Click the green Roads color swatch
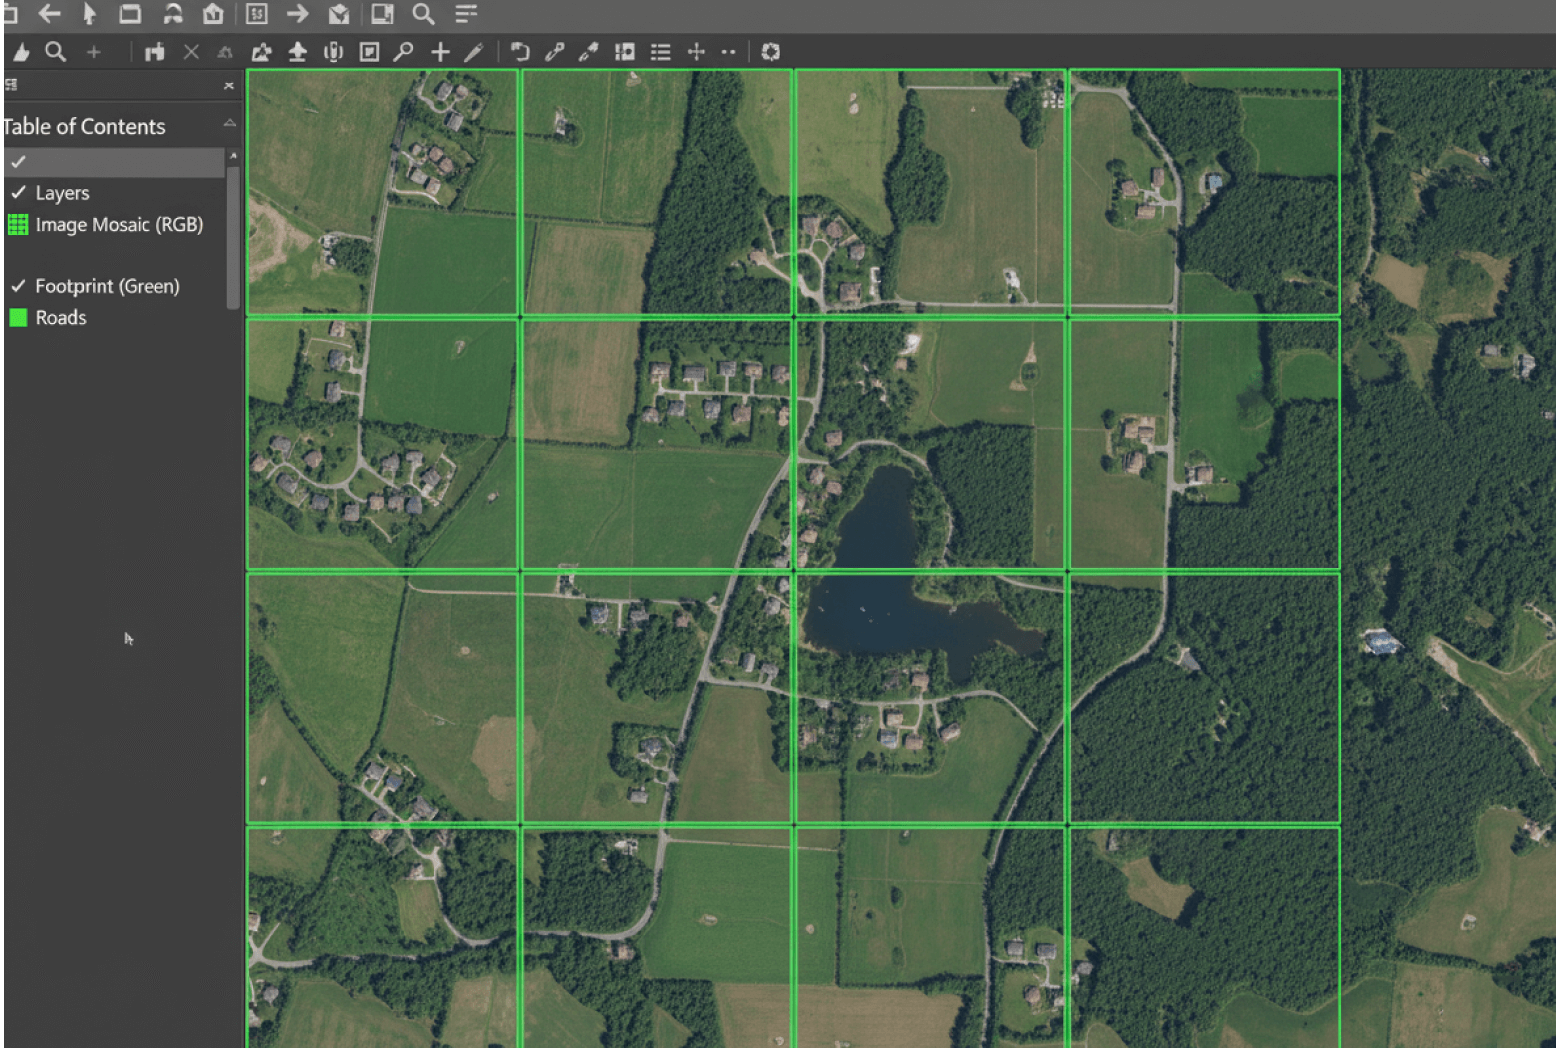The image size is (1560, 1048). pos(17,317)
